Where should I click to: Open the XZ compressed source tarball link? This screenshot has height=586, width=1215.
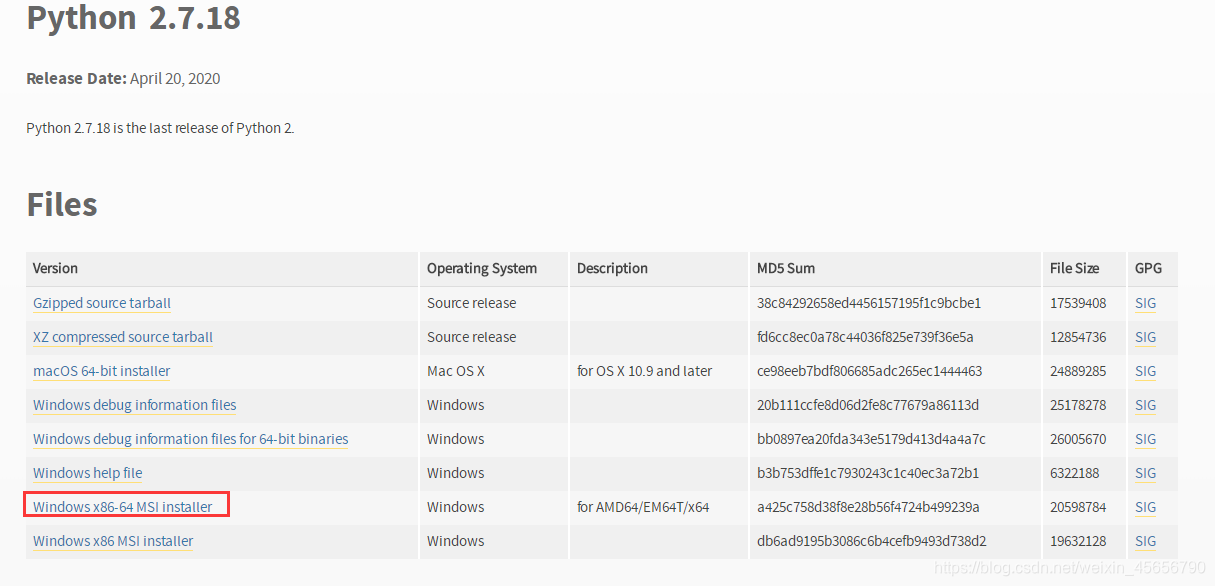[123, 337]
